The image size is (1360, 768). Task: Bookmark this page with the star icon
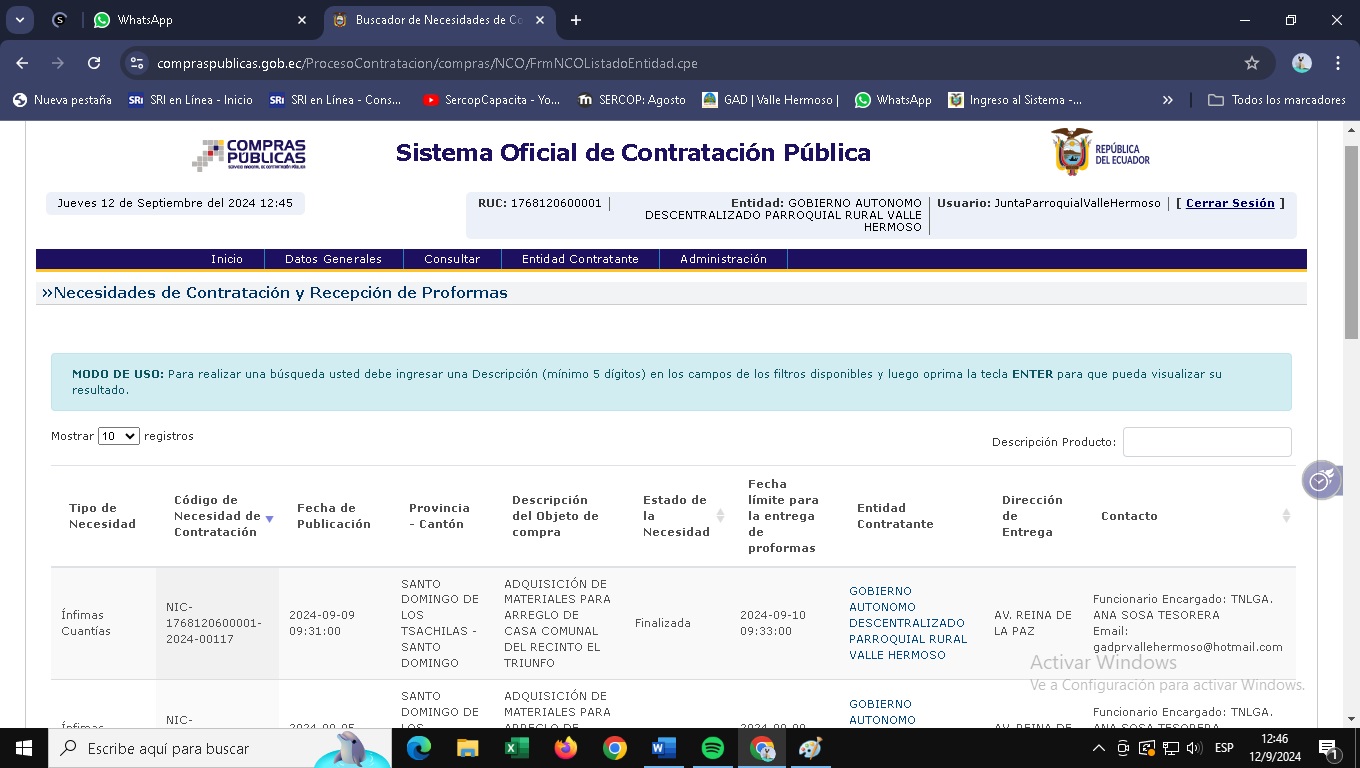coord(1251,63)
